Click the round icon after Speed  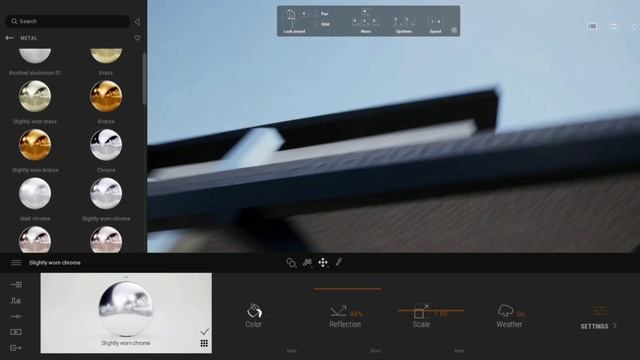pos(454,30)
